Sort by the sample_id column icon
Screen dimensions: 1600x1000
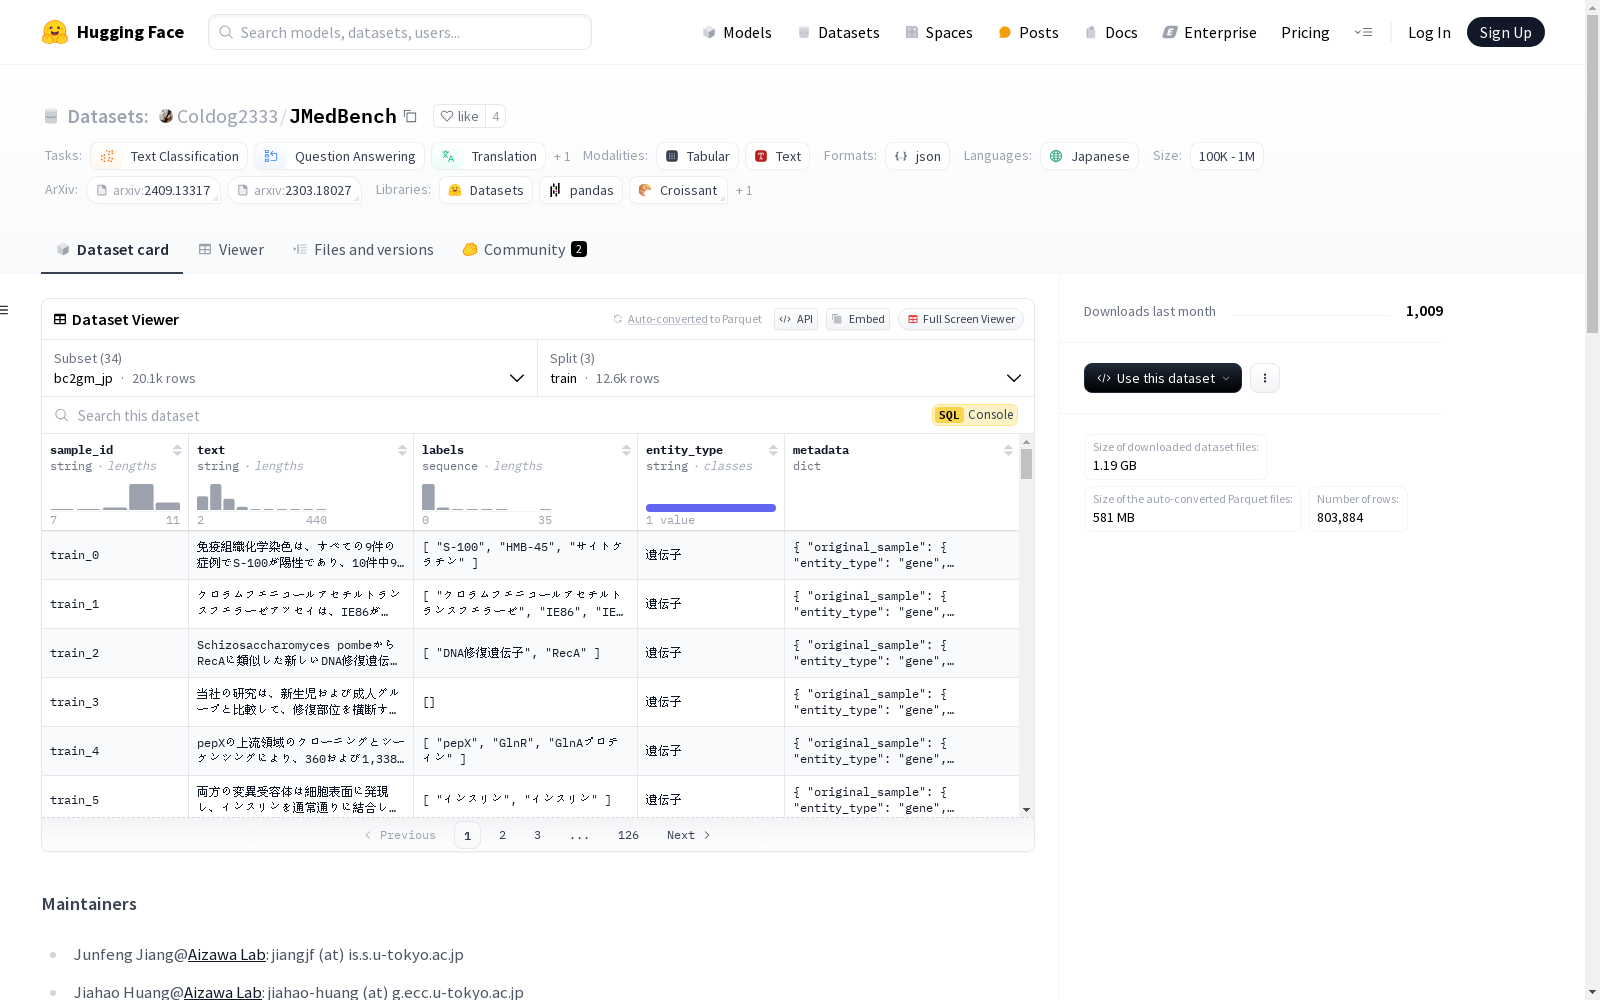coord(177,450)
